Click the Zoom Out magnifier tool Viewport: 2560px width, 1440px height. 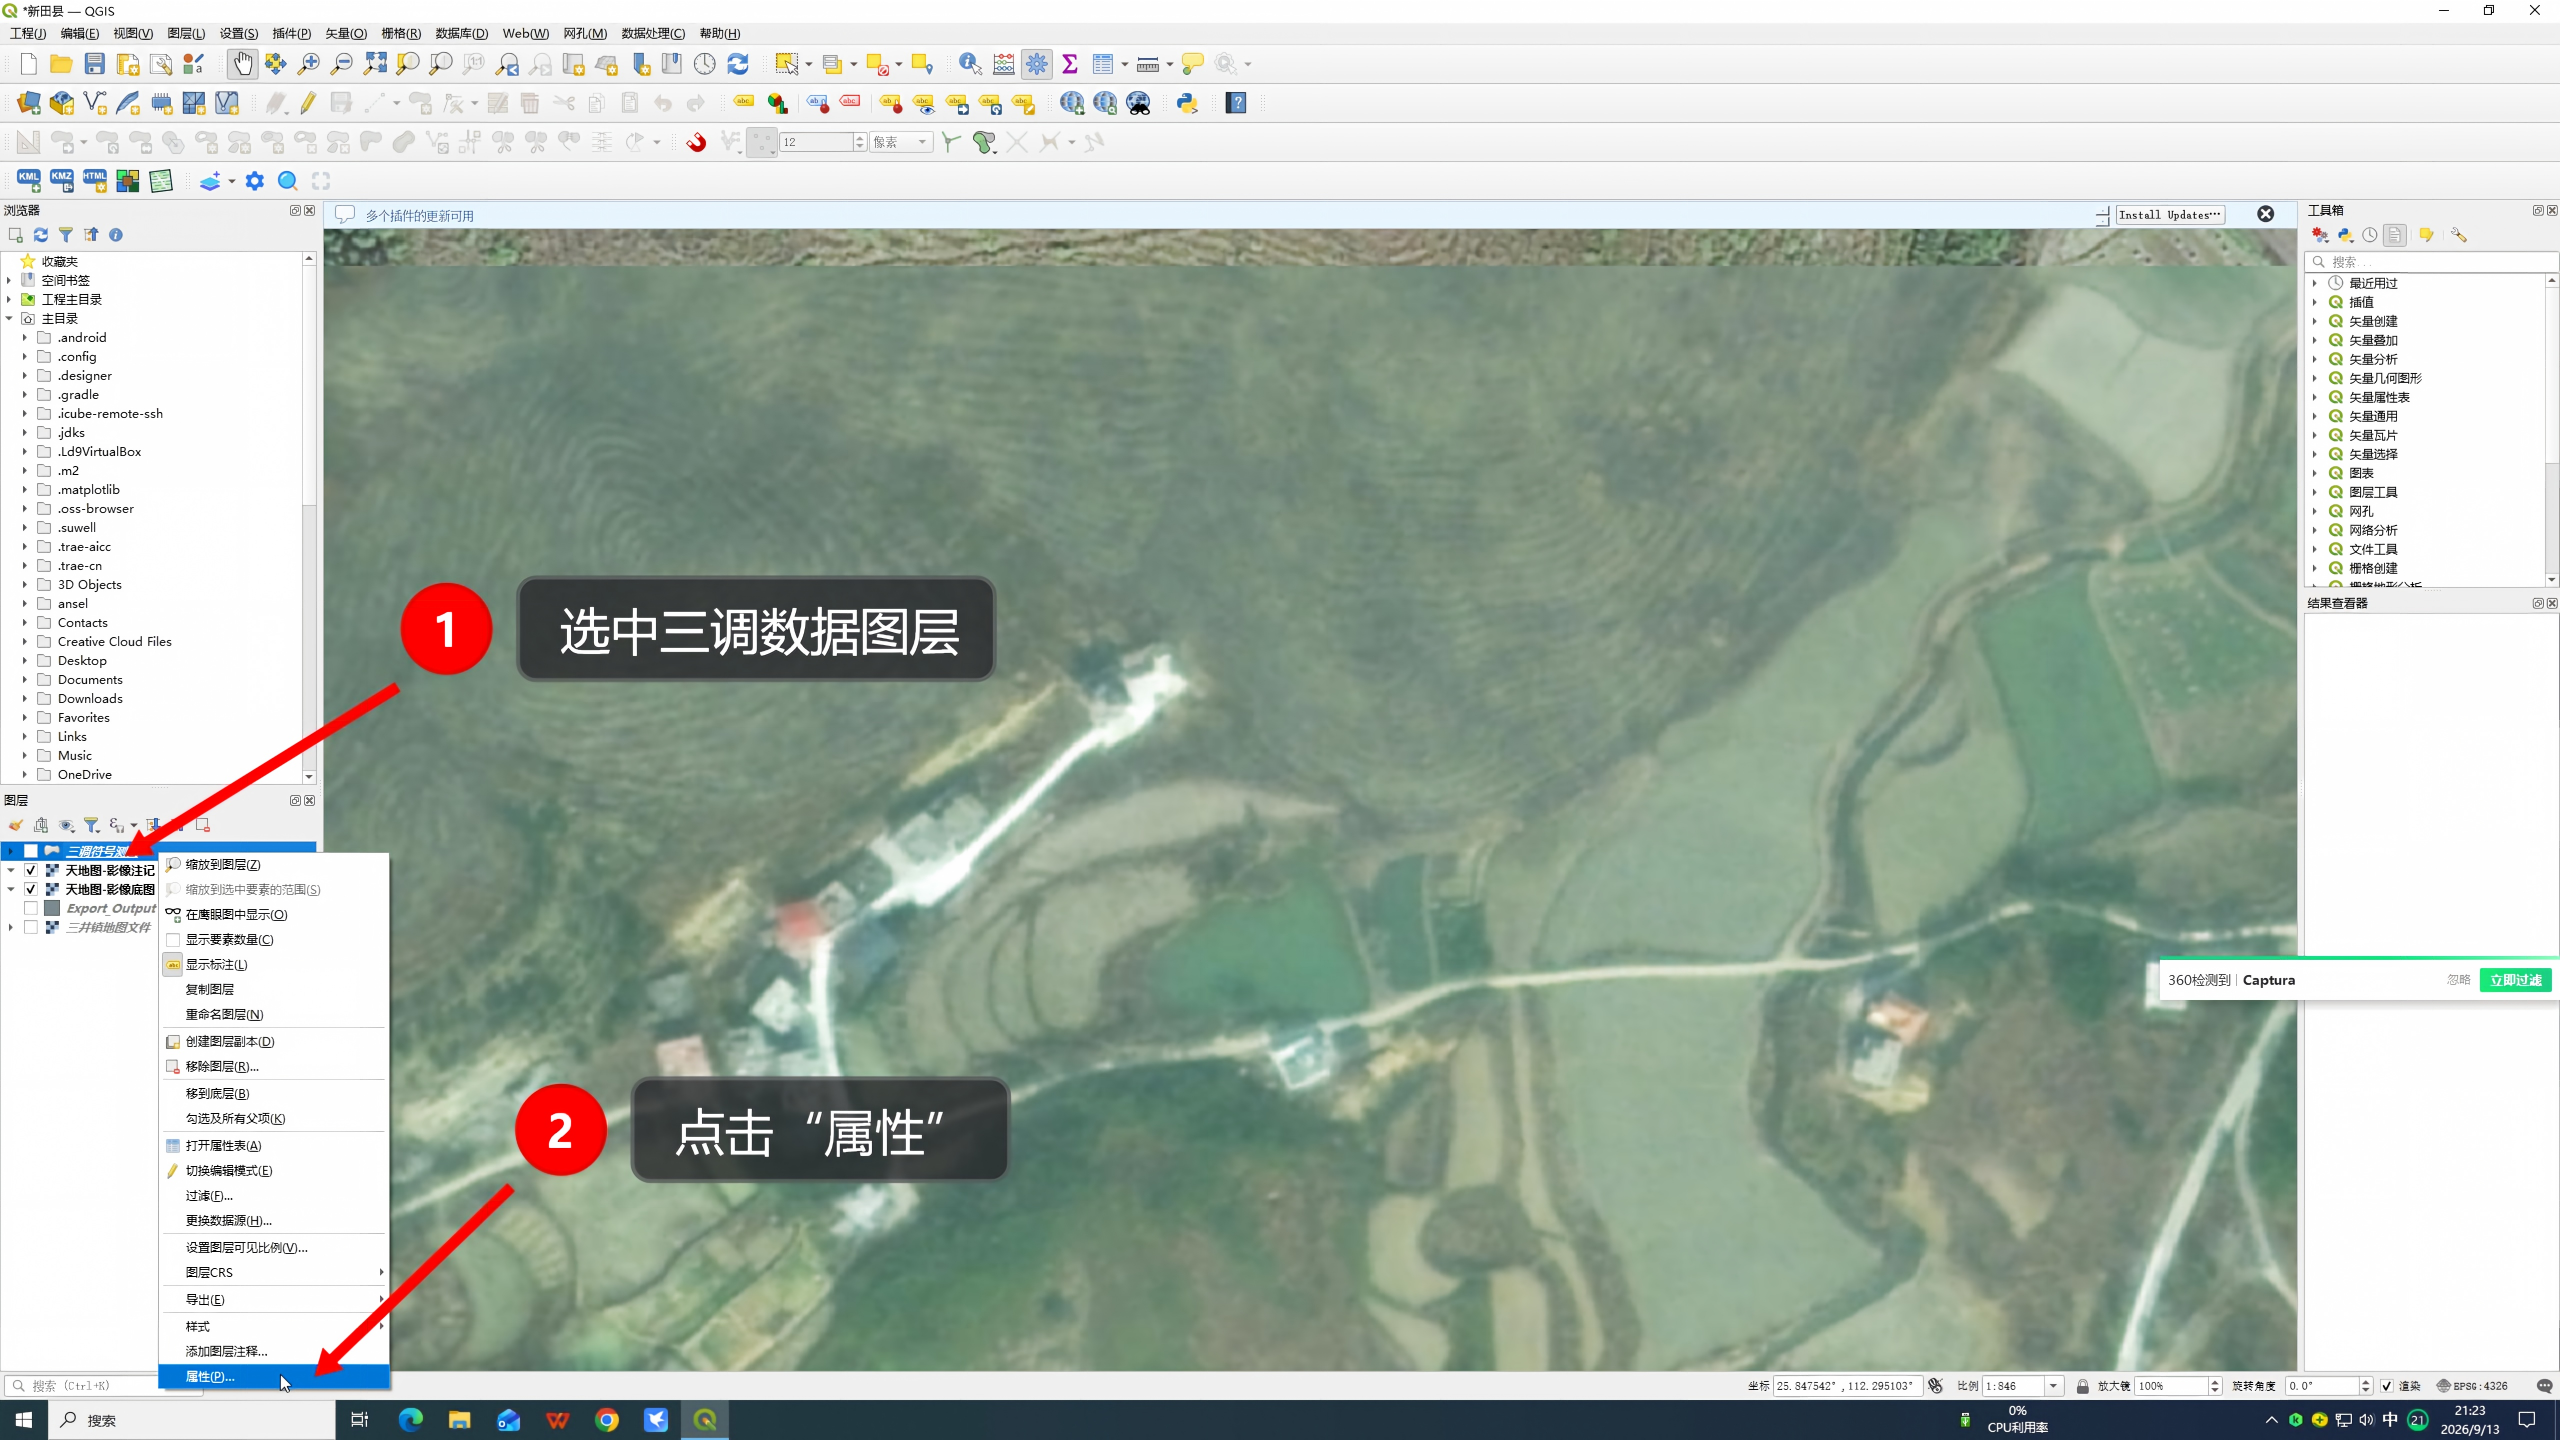(342, 64)
